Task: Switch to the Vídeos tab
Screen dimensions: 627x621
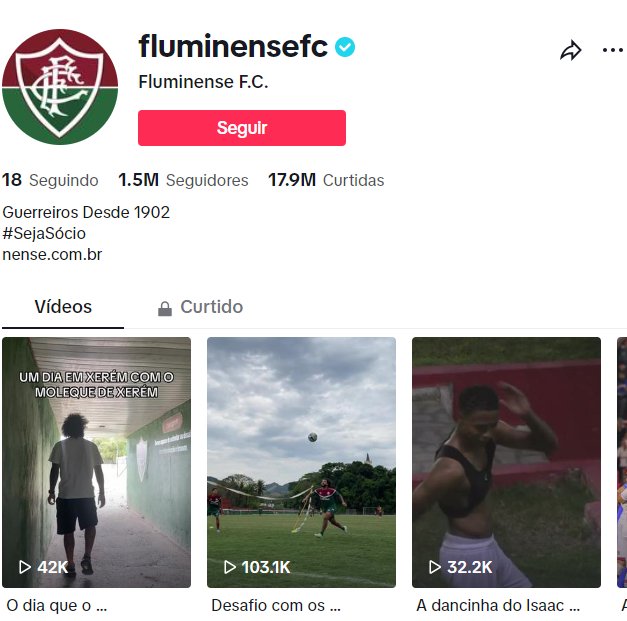Action: (63, 307)
